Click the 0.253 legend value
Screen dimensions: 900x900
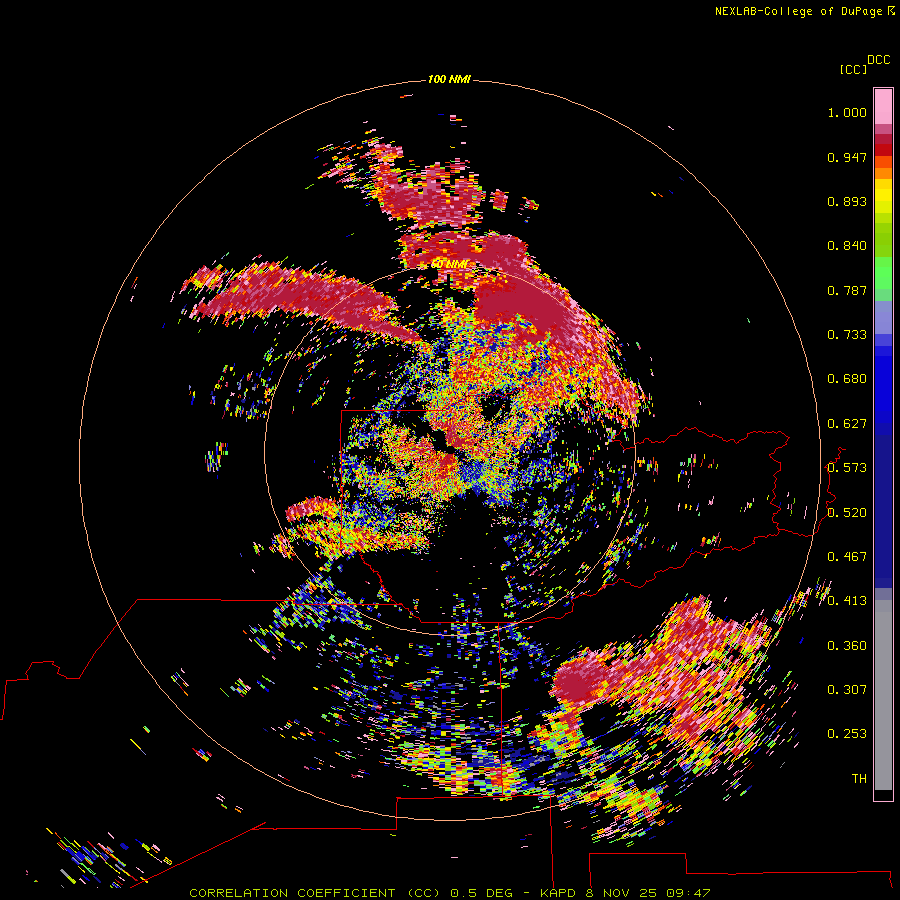847,734
